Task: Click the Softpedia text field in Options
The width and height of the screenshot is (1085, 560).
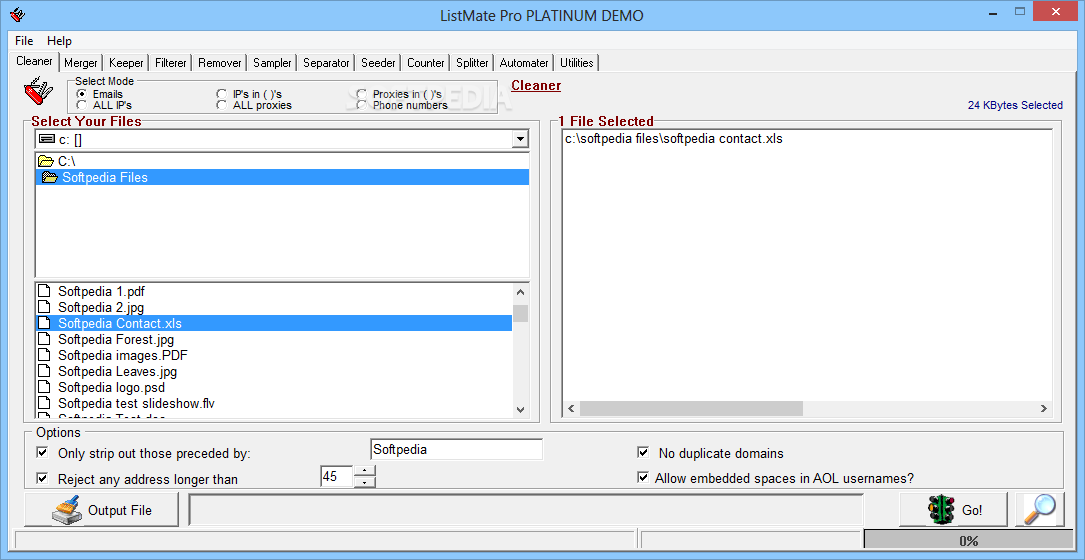Action: coord(457,449)
